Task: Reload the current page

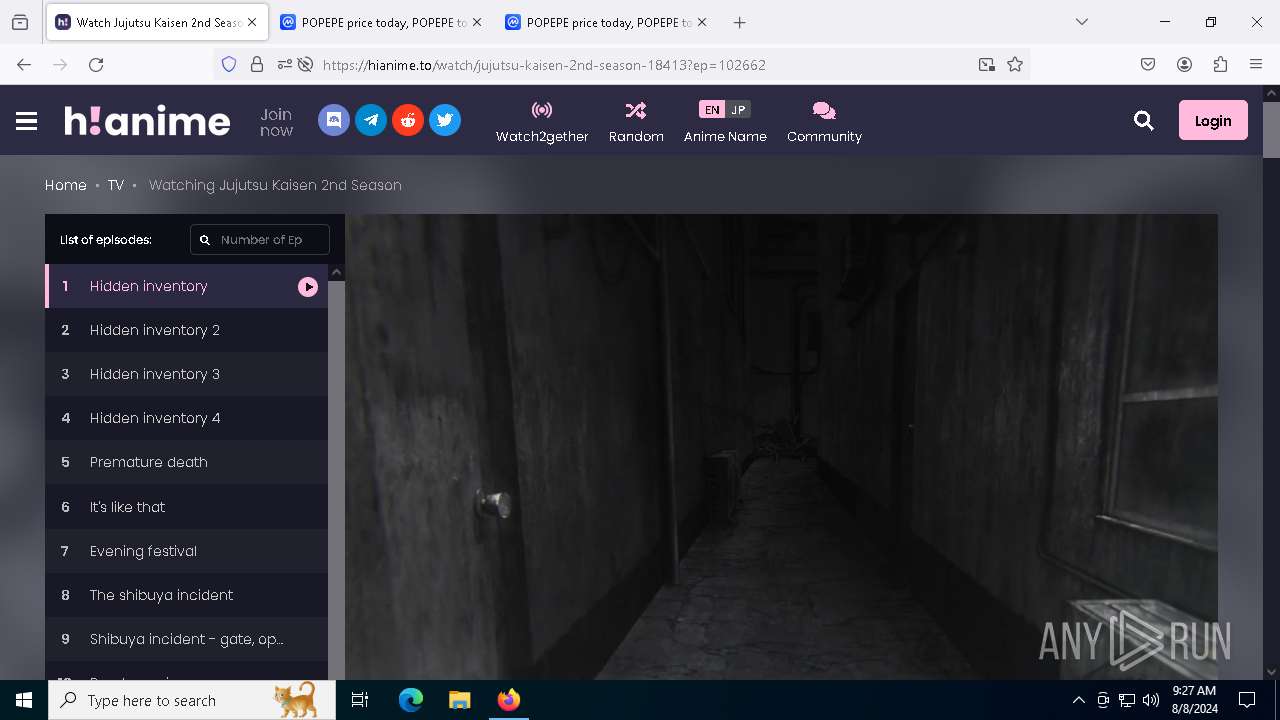Action: 96,64
